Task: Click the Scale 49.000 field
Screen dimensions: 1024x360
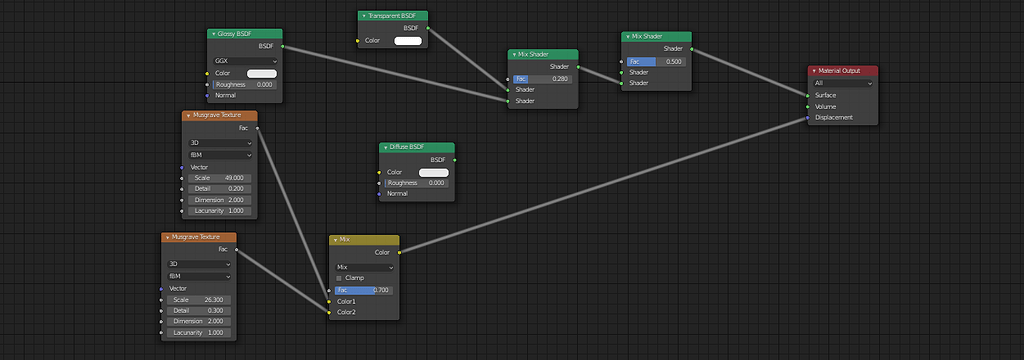Action: click(220, 178)
